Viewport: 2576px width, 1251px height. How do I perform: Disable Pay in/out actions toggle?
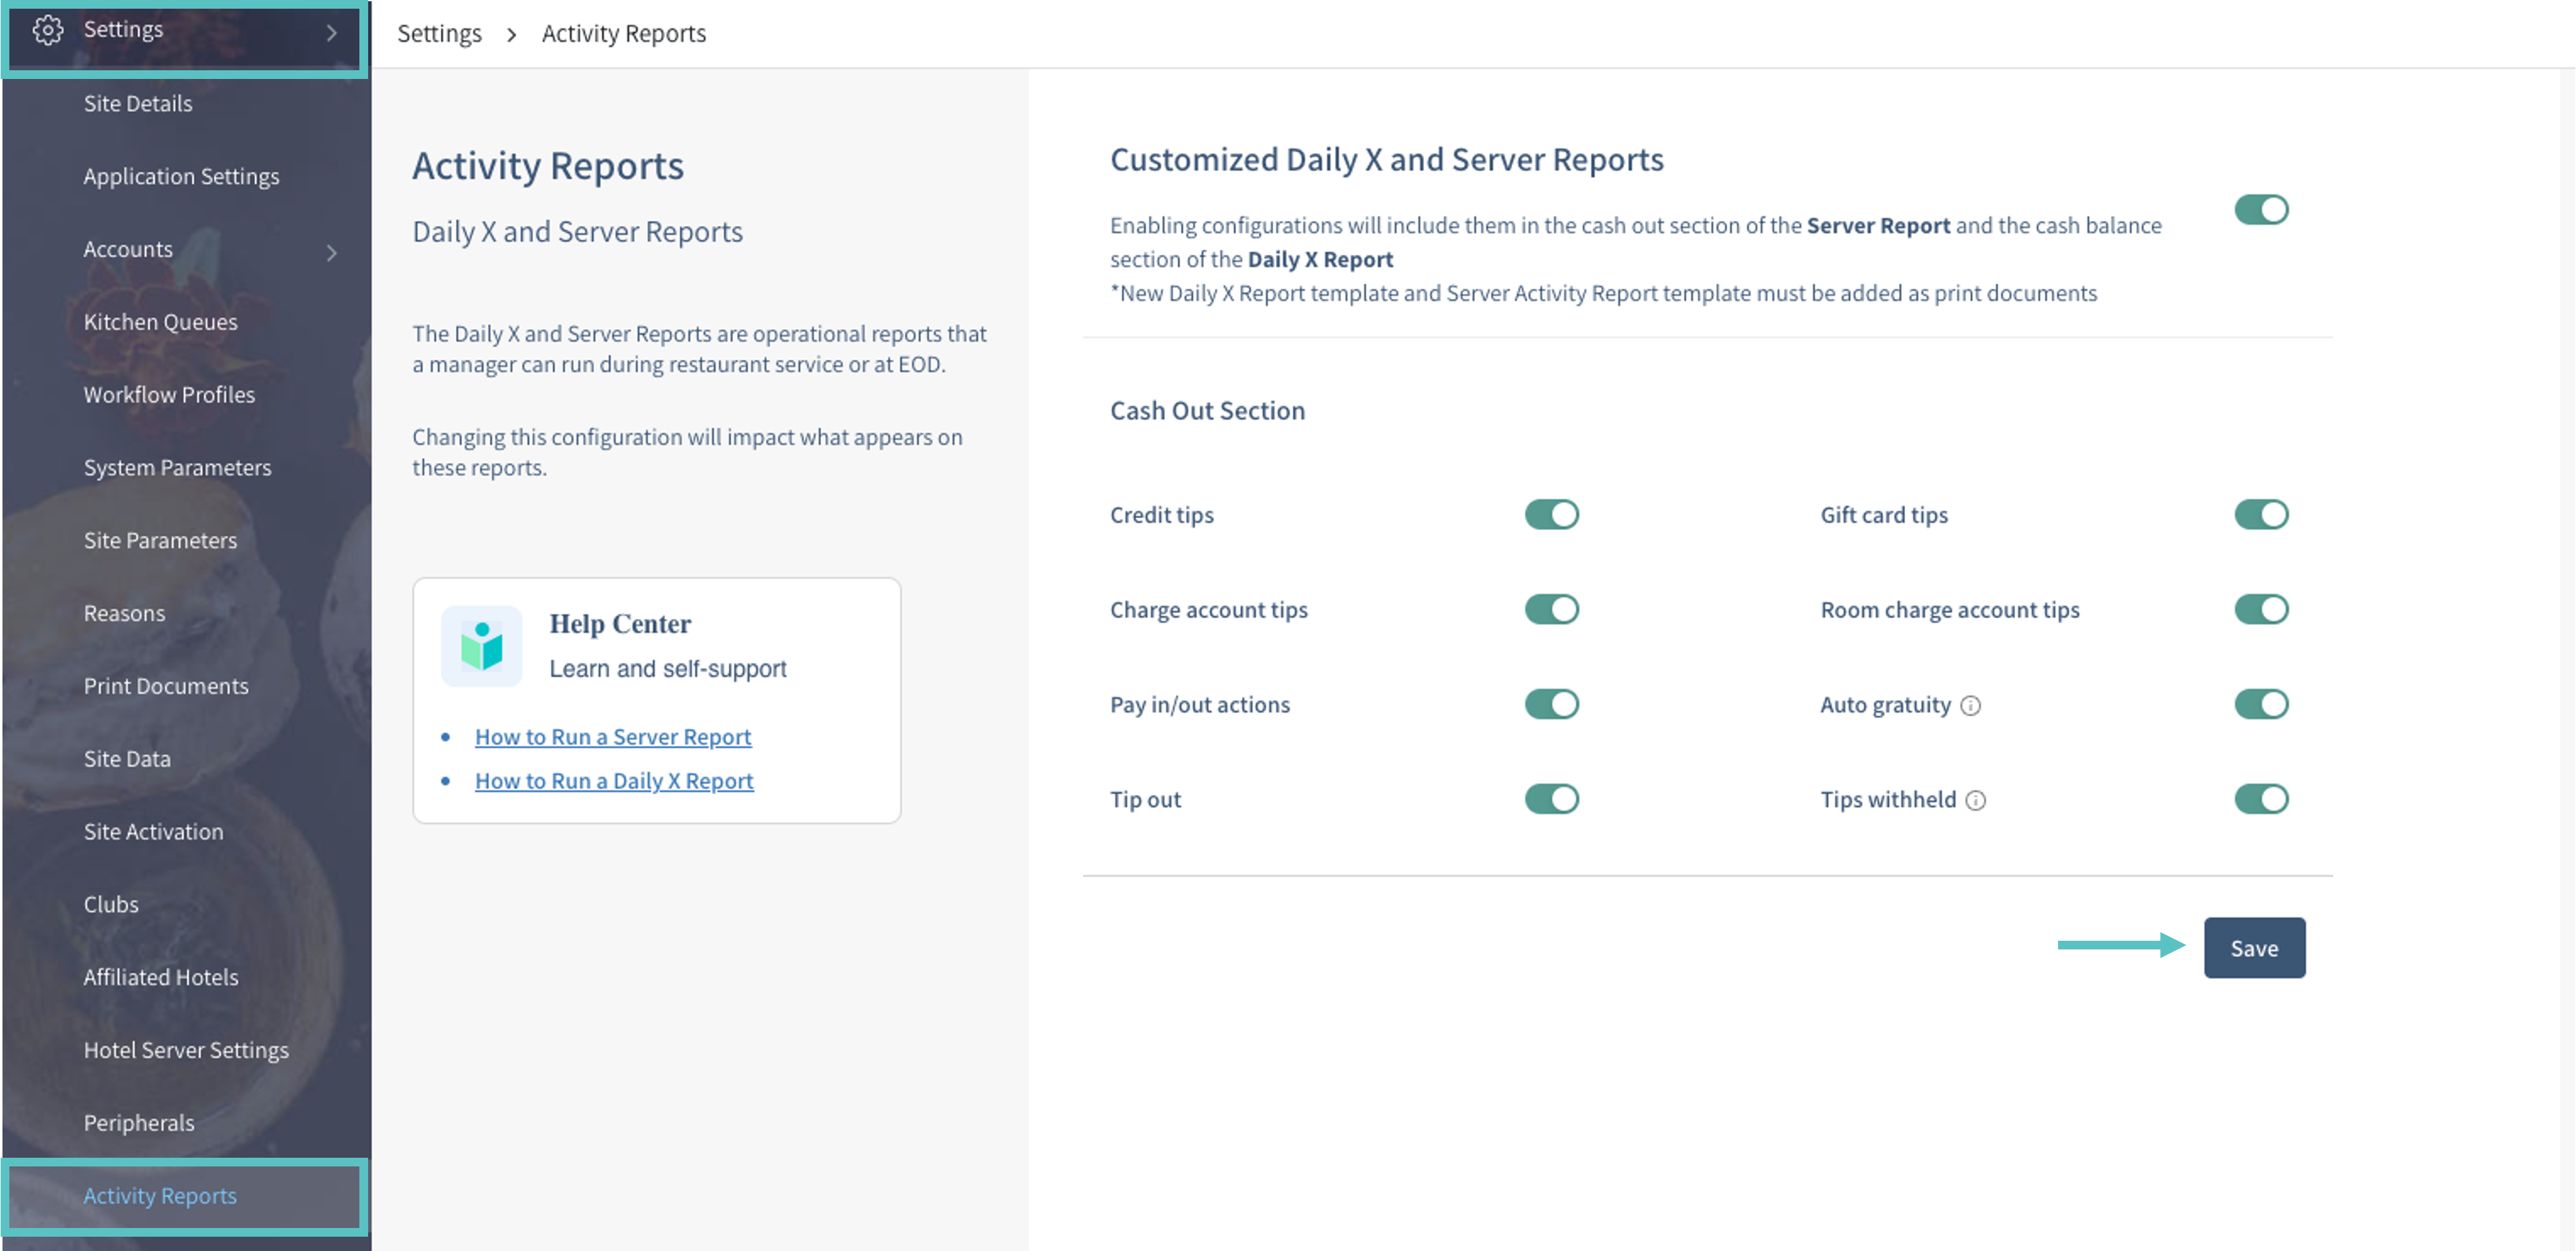1551,705
